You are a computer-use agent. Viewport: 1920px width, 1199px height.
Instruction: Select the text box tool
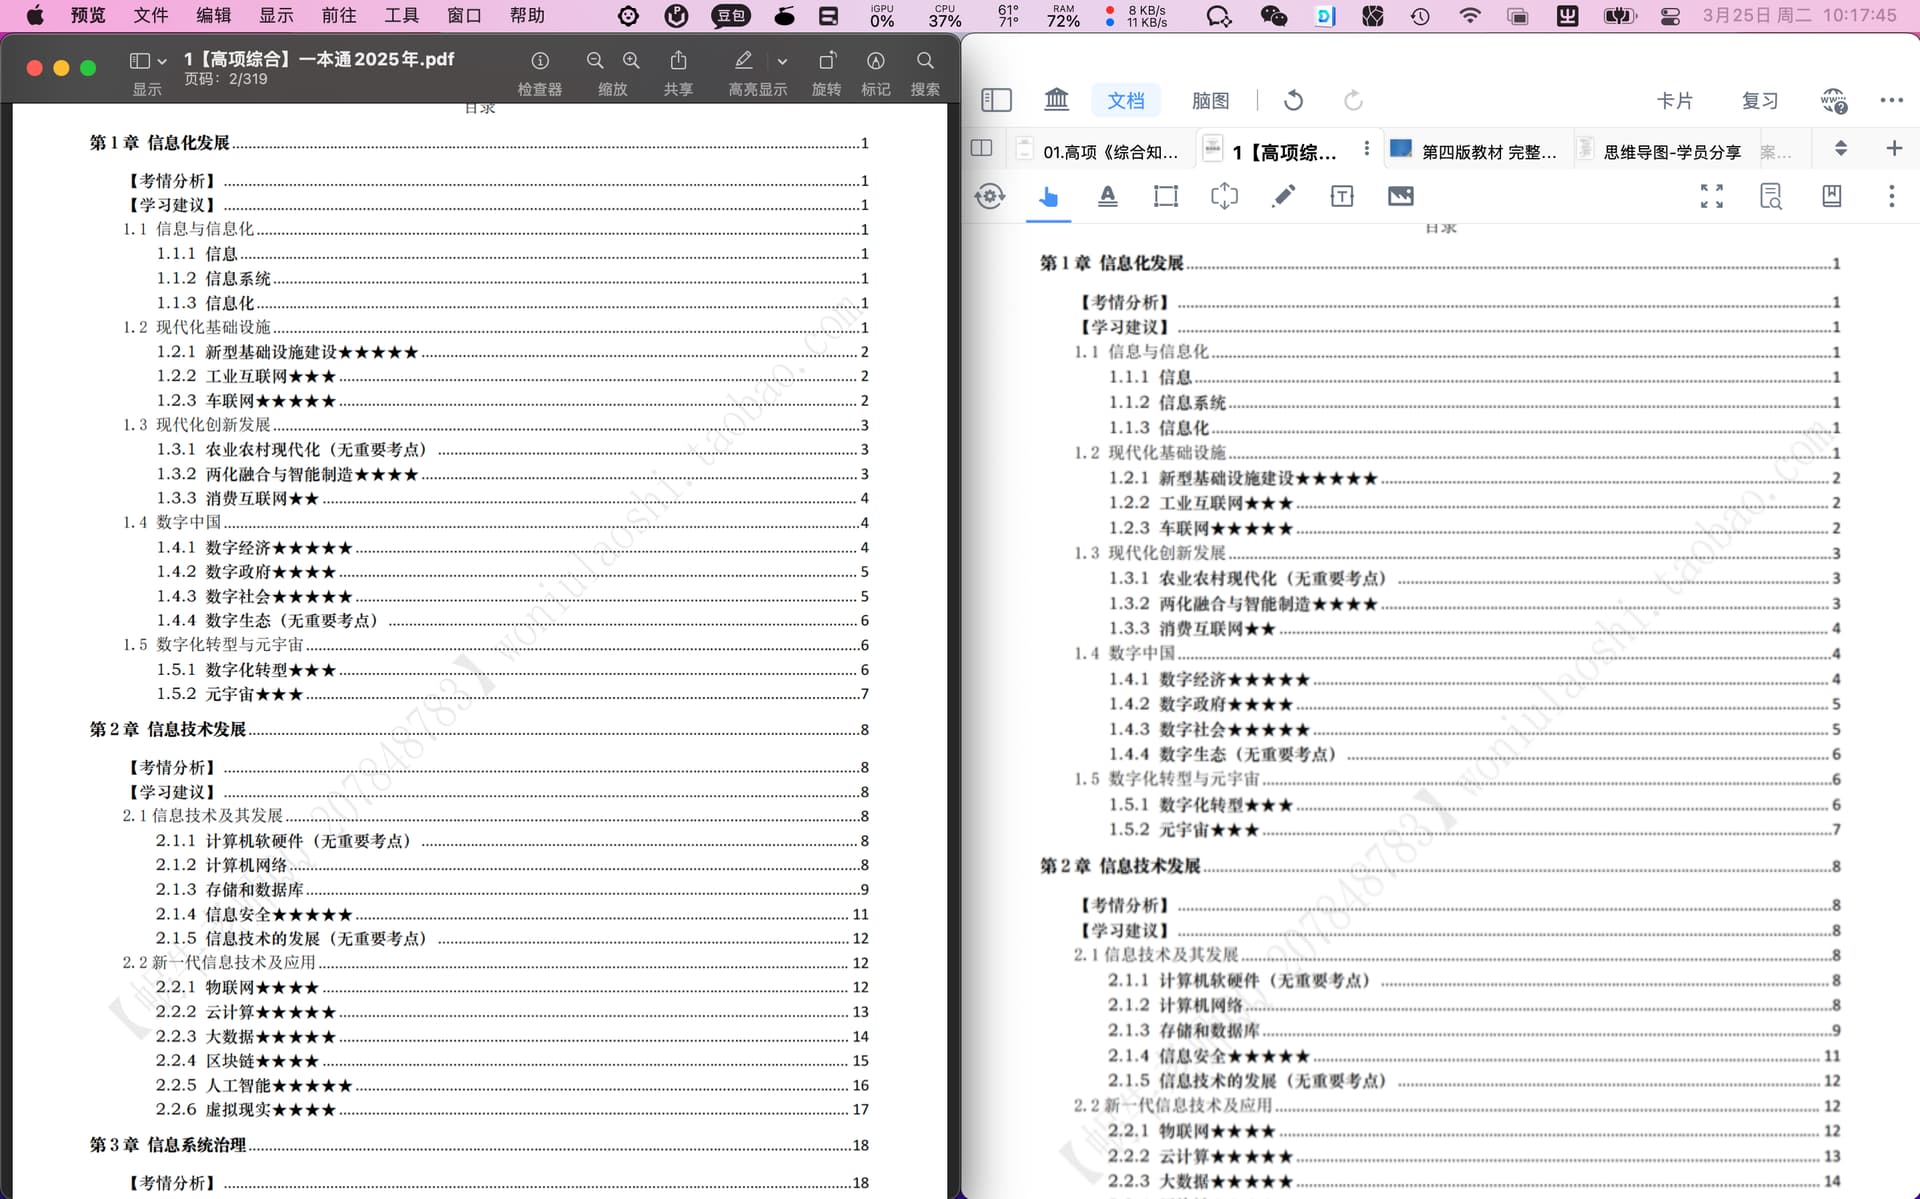(1341, 196)
